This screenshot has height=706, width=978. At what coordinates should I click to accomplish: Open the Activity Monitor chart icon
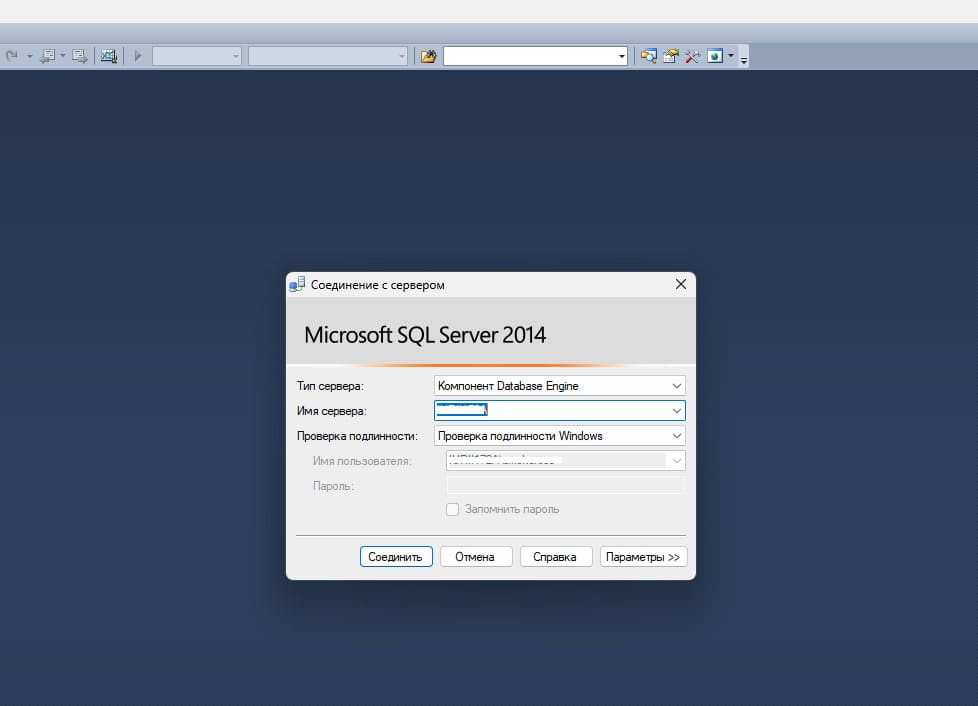[109, 56]
